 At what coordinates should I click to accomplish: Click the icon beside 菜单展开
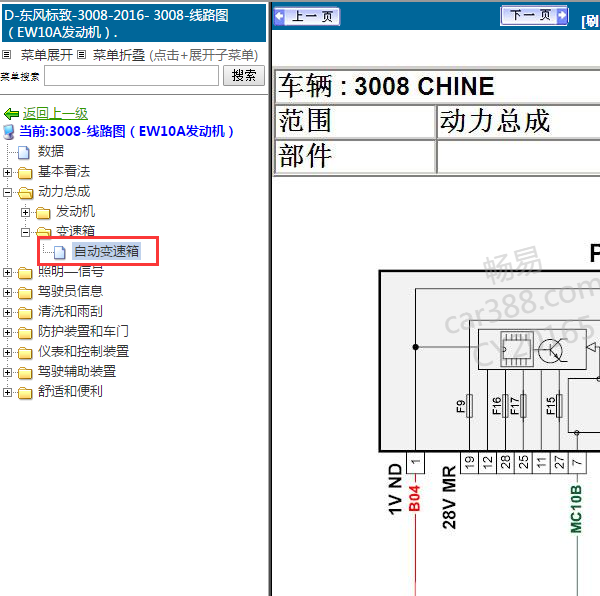pos(7,55)
